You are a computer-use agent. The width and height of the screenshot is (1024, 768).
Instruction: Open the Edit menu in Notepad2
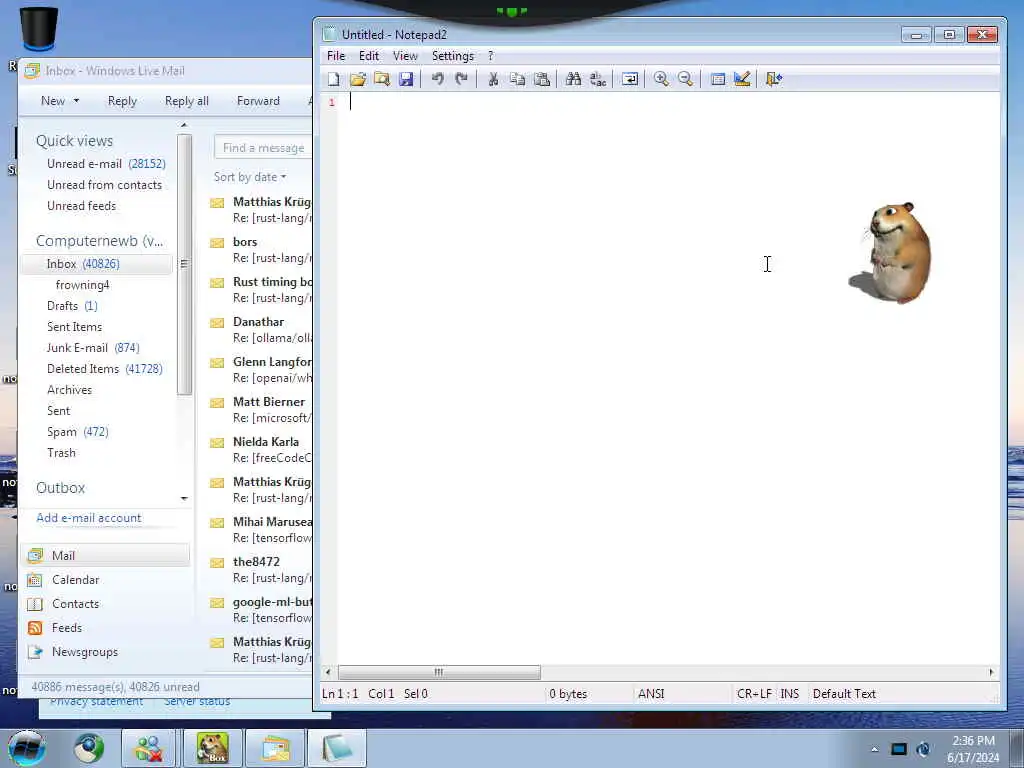tap(369, 56)
